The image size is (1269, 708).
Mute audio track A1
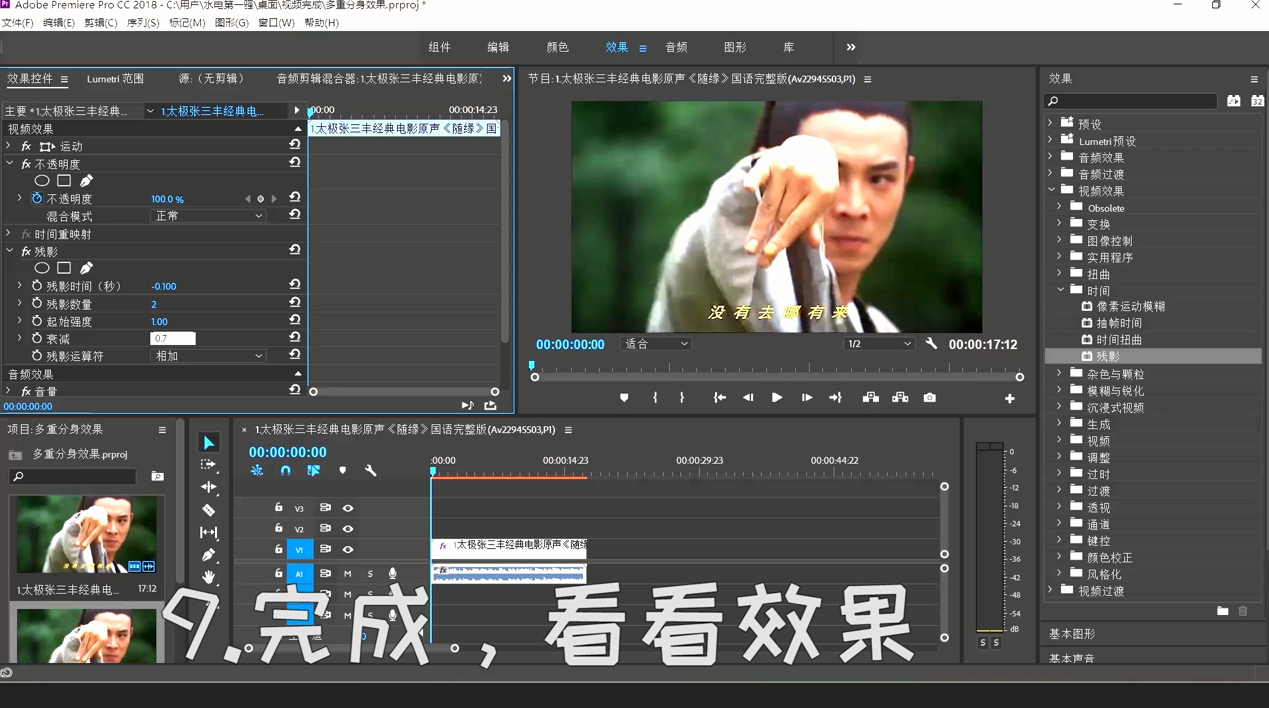pos(347,574)
